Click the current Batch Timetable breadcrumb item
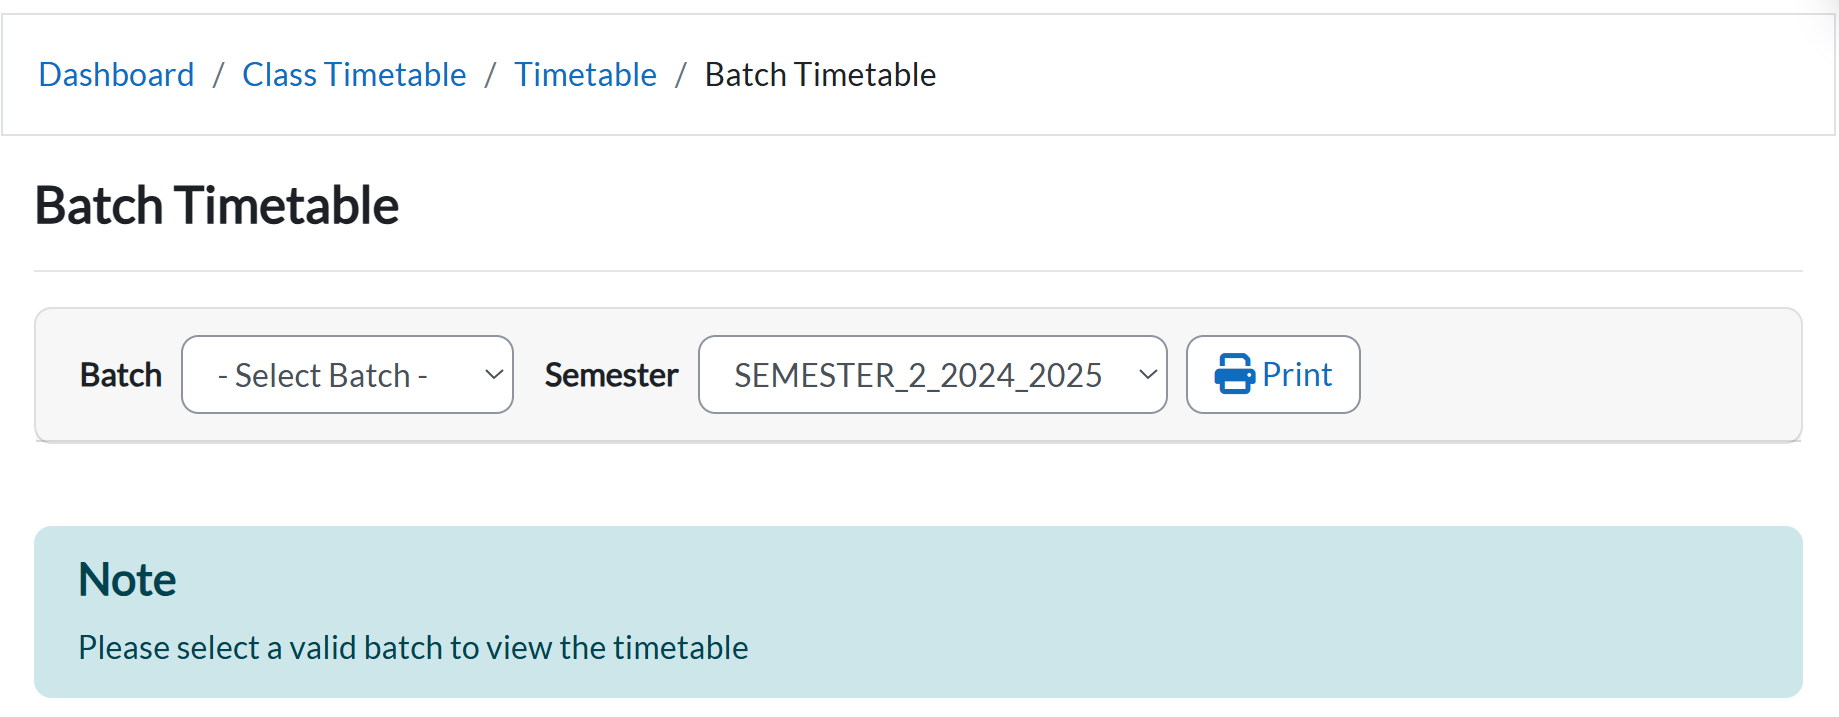The height and width of the screenshot is (717, 1839). pyautogui.click(x=820, y=75)
